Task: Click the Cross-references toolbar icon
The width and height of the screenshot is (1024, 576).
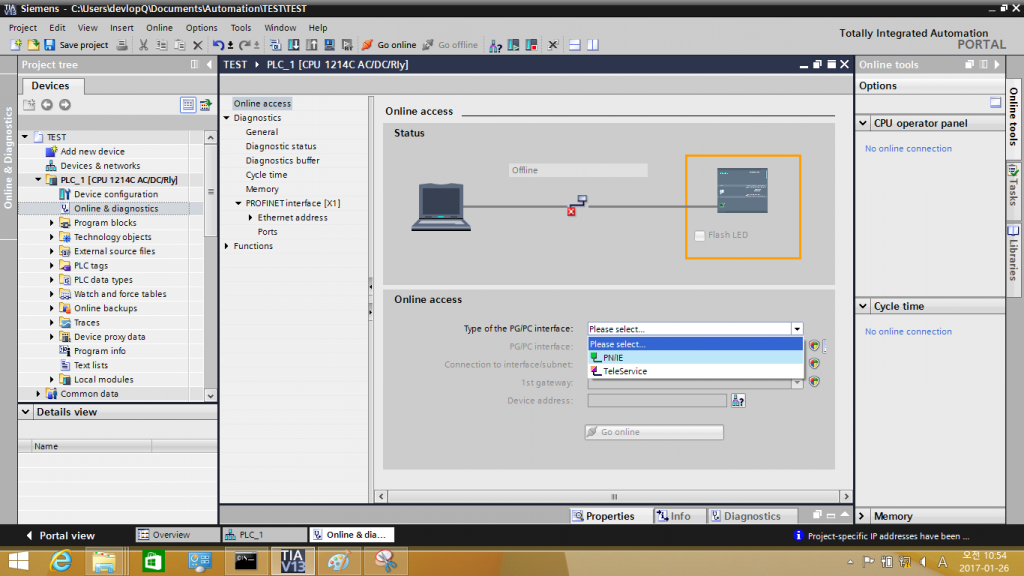Action: (553, 45)
